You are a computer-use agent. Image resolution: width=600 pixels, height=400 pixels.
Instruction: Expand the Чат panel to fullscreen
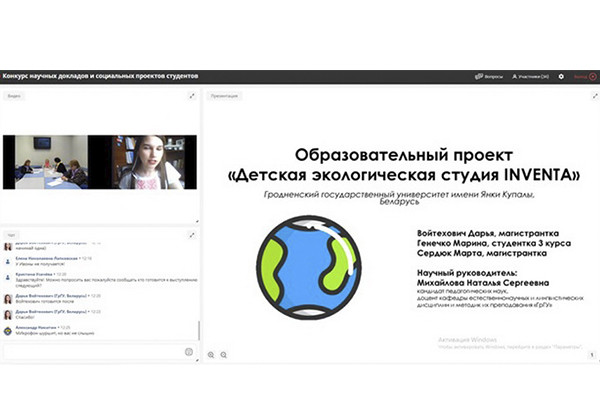[192, 235]
